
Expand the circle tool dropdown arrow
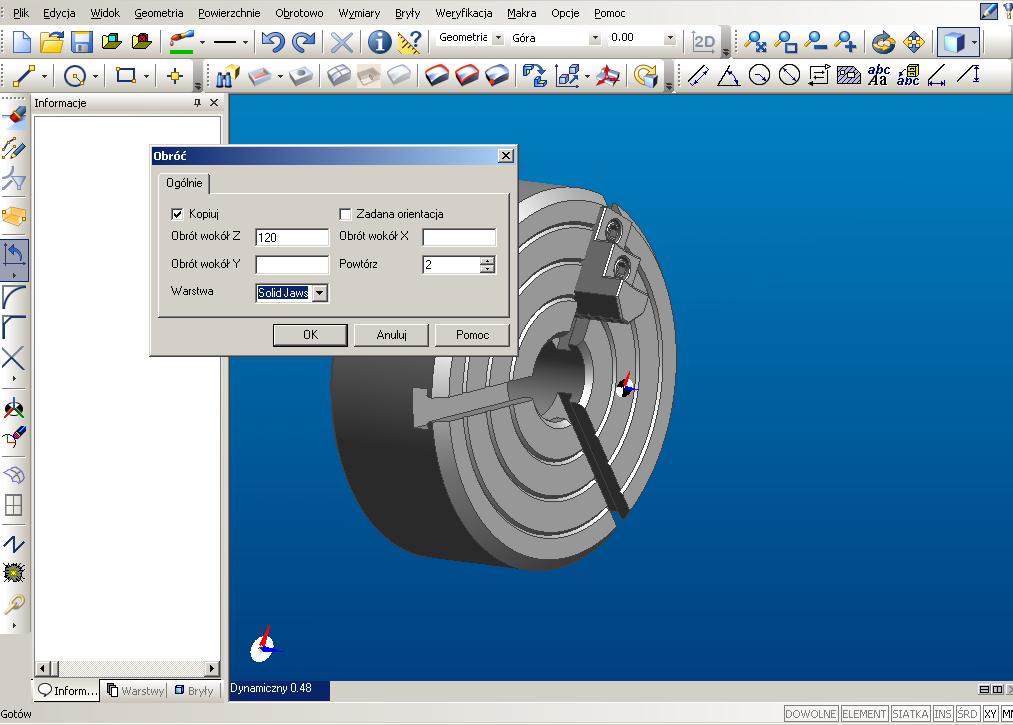click(95, 76)
